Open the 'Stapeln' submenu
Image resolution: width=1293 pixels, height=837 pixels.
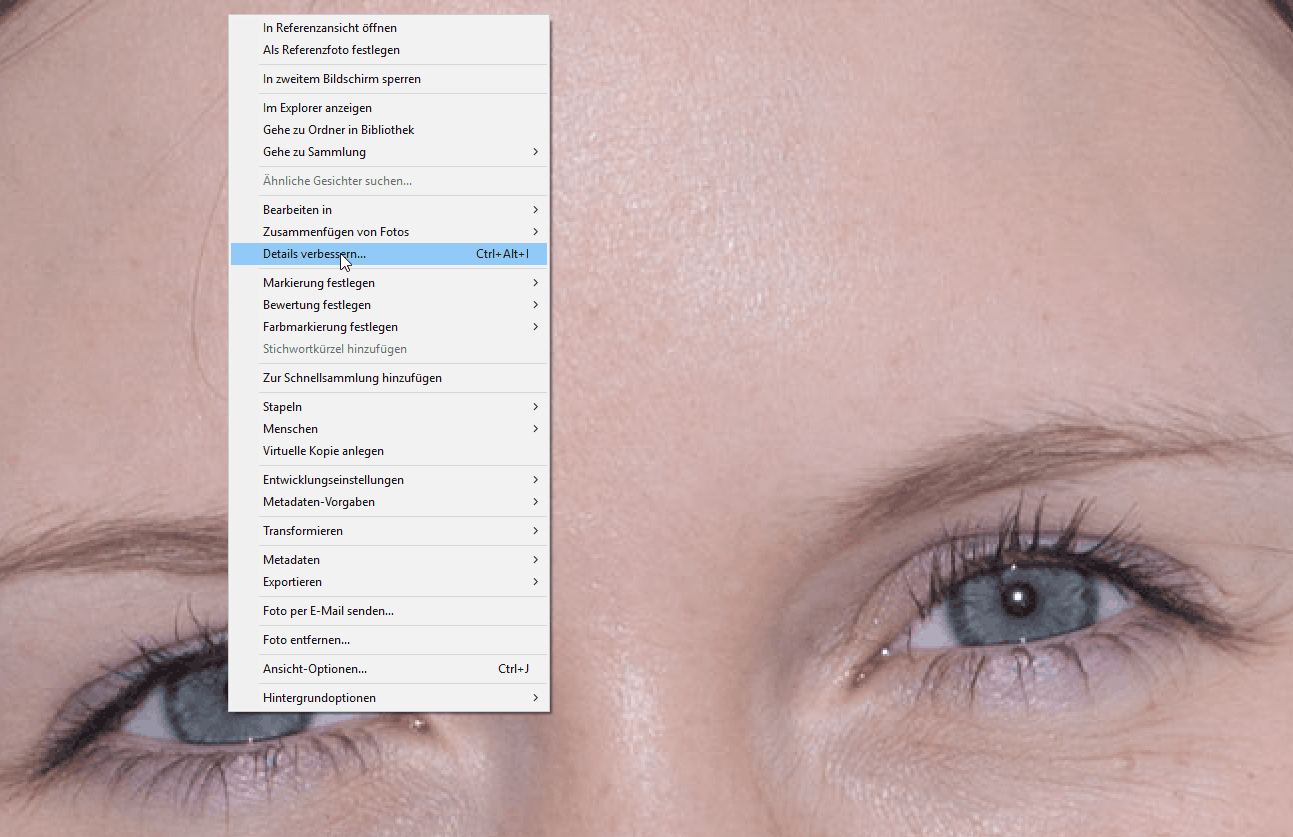(x=282, y=407)
